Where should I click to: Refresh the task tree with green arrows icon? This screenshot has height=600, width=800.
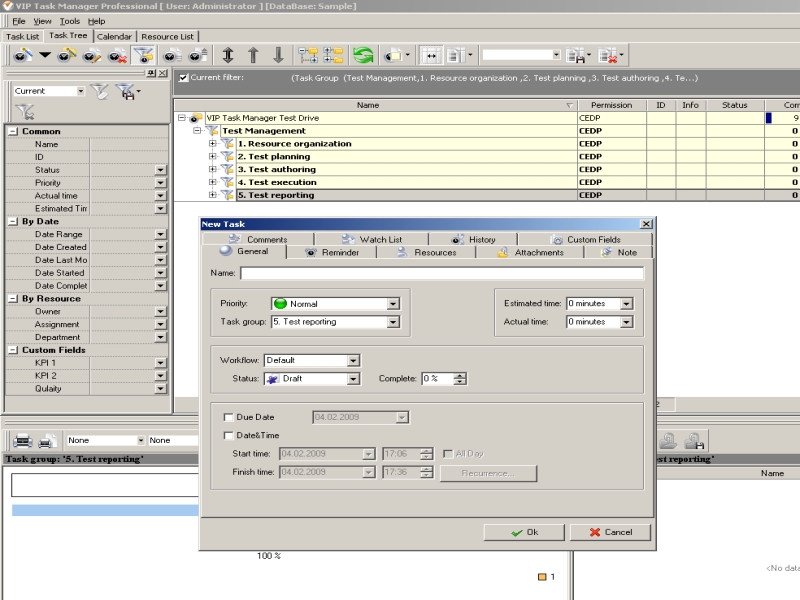(363, 55)
